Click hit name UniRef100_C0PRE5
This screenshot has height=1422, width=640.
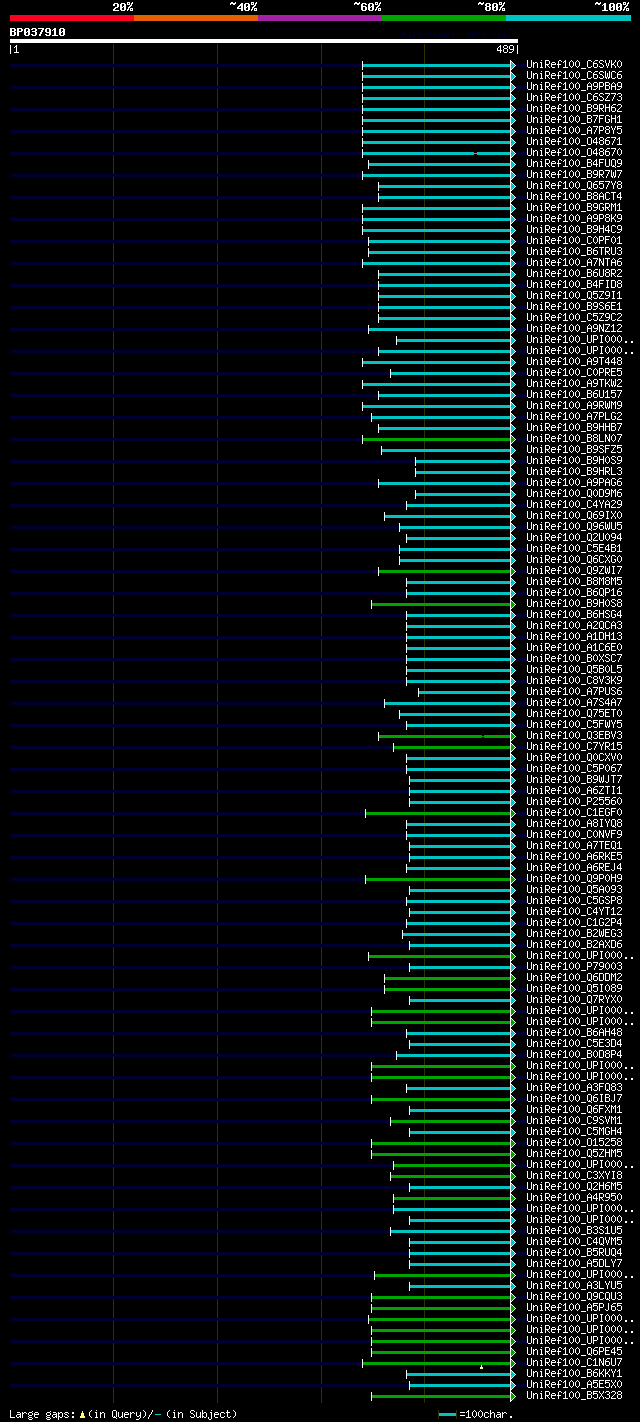pos(574,372)
